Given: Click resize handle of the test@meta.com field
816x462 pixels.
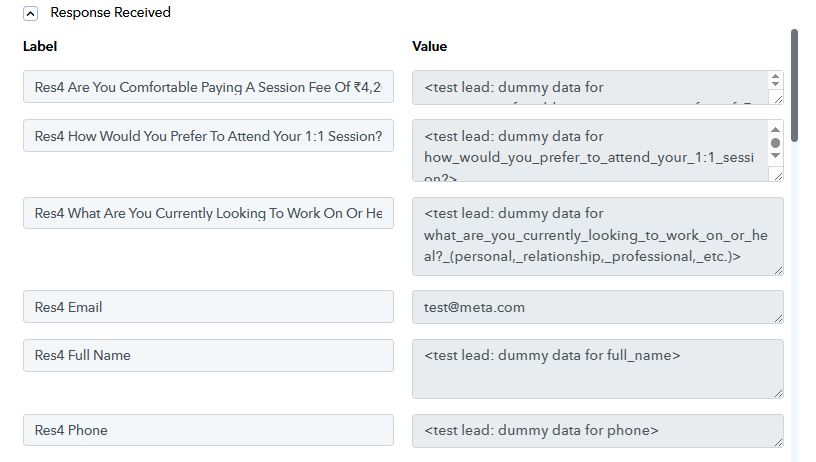Looking at the screenshot, I should pos(777,317).
